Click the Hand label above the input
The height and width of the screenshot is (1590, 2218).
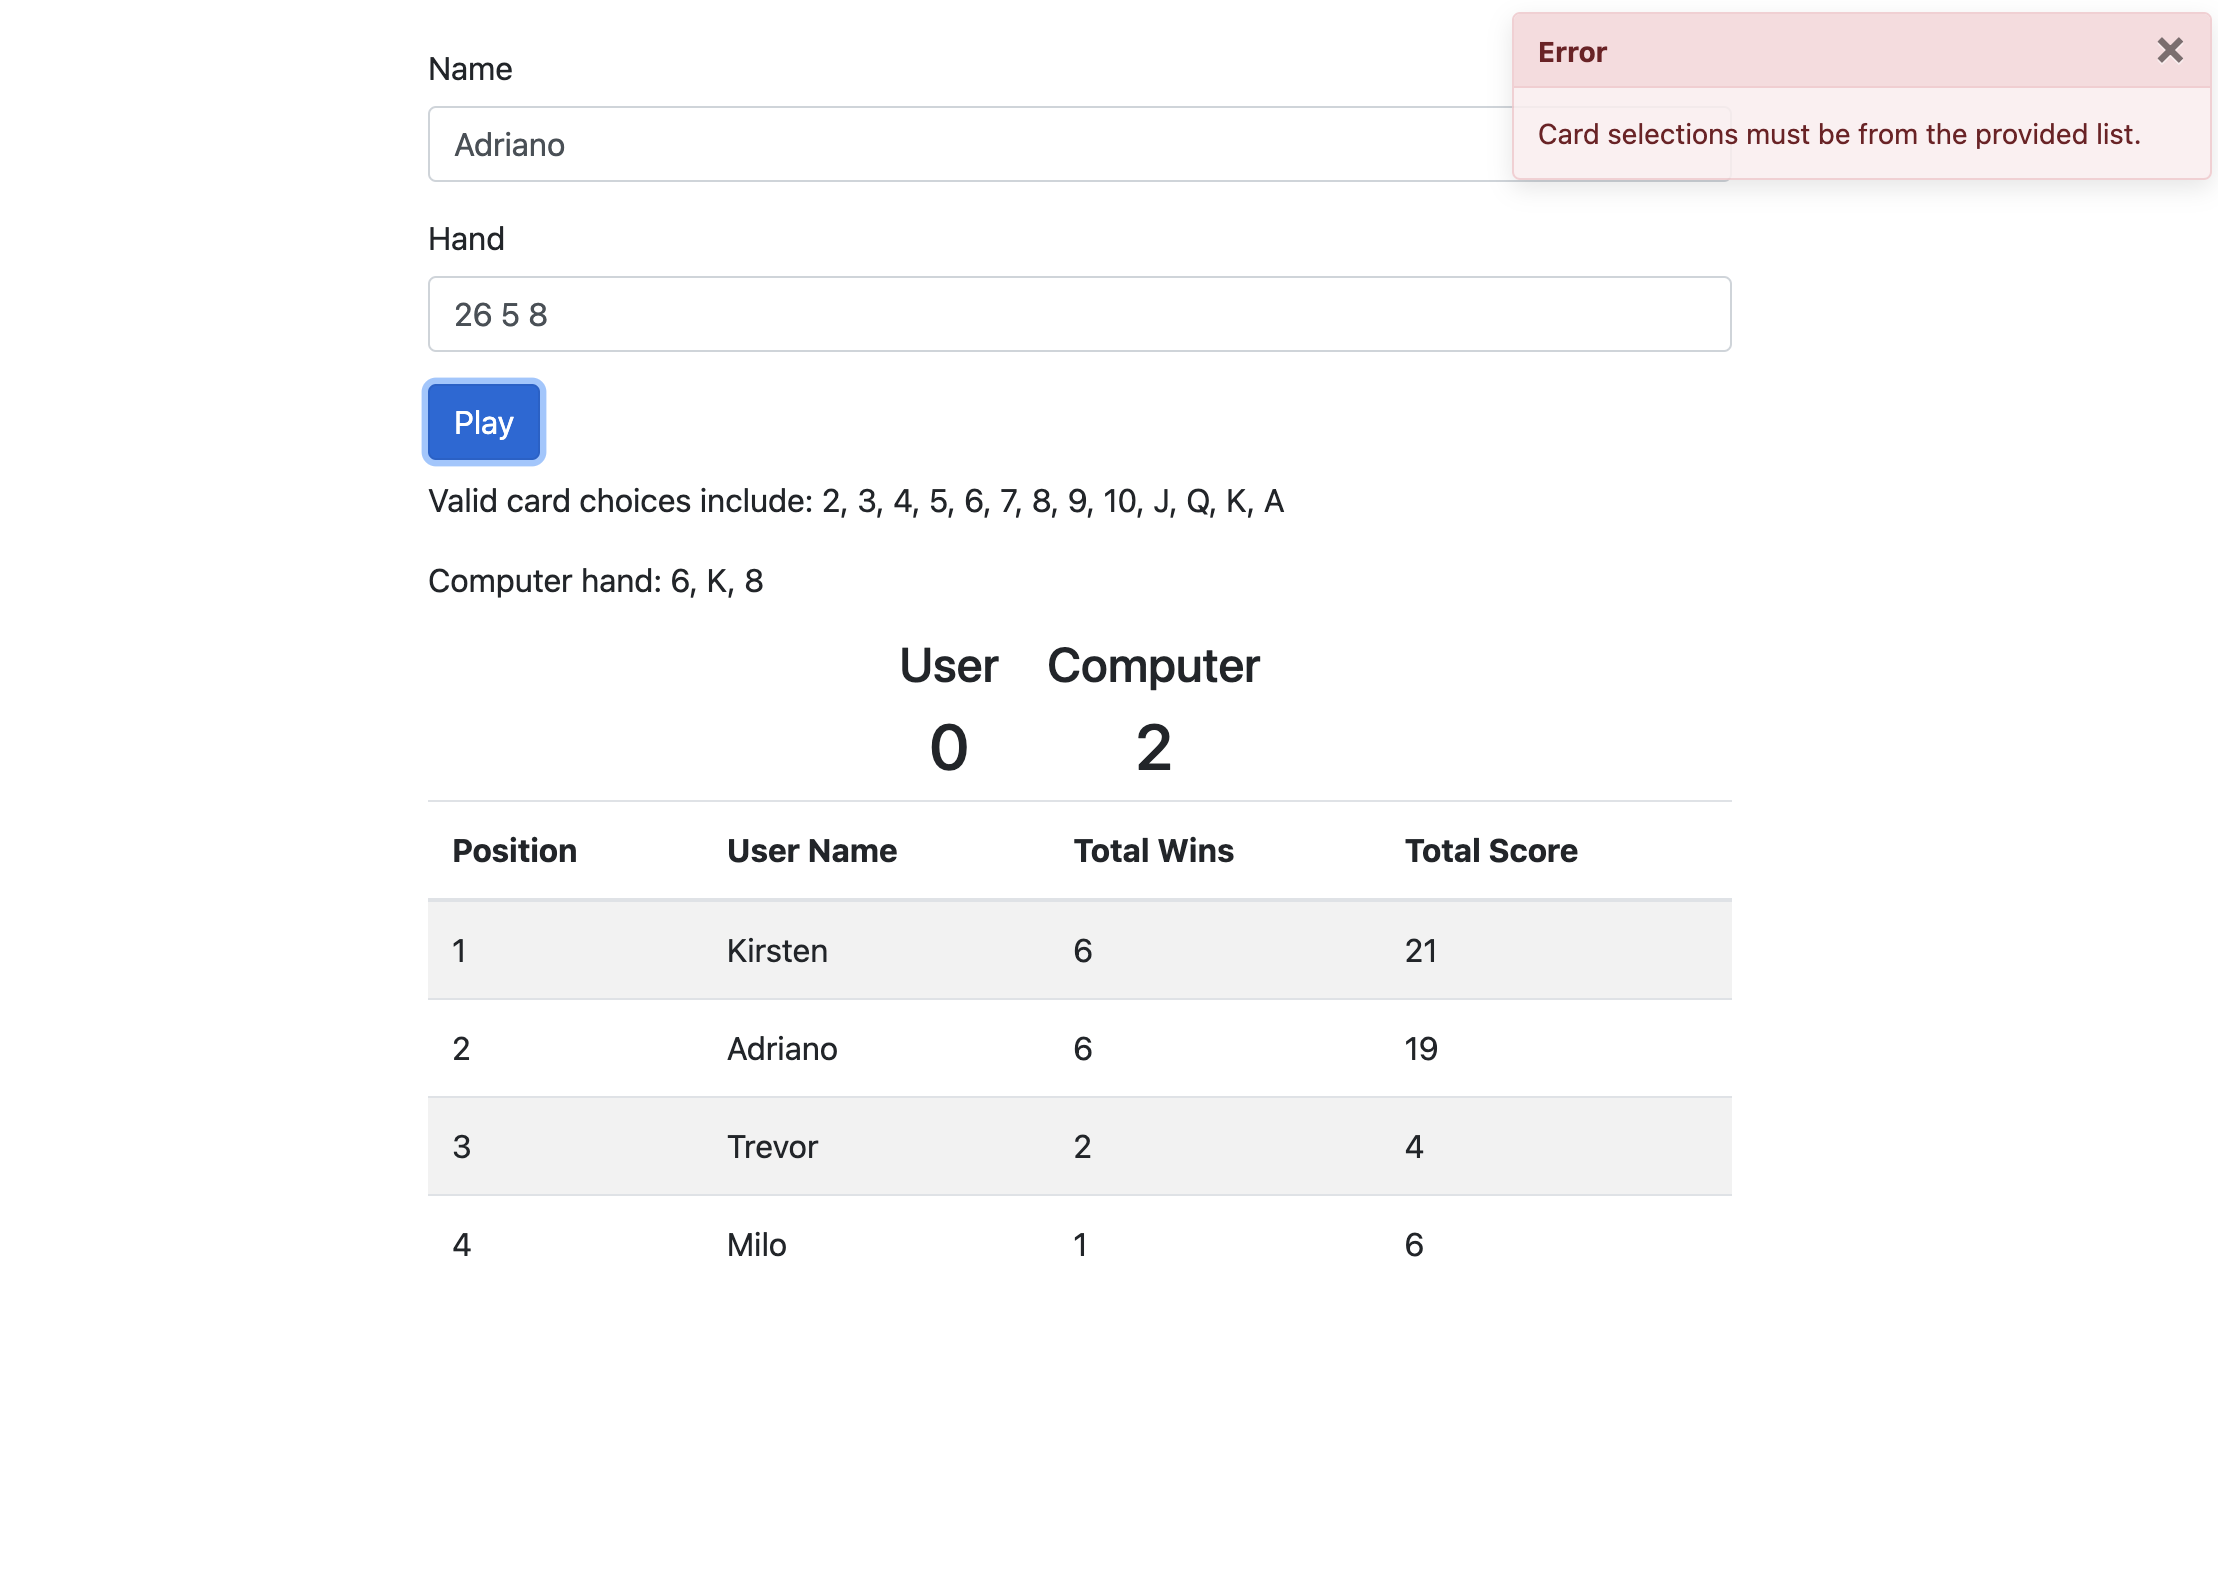point(466,238)
